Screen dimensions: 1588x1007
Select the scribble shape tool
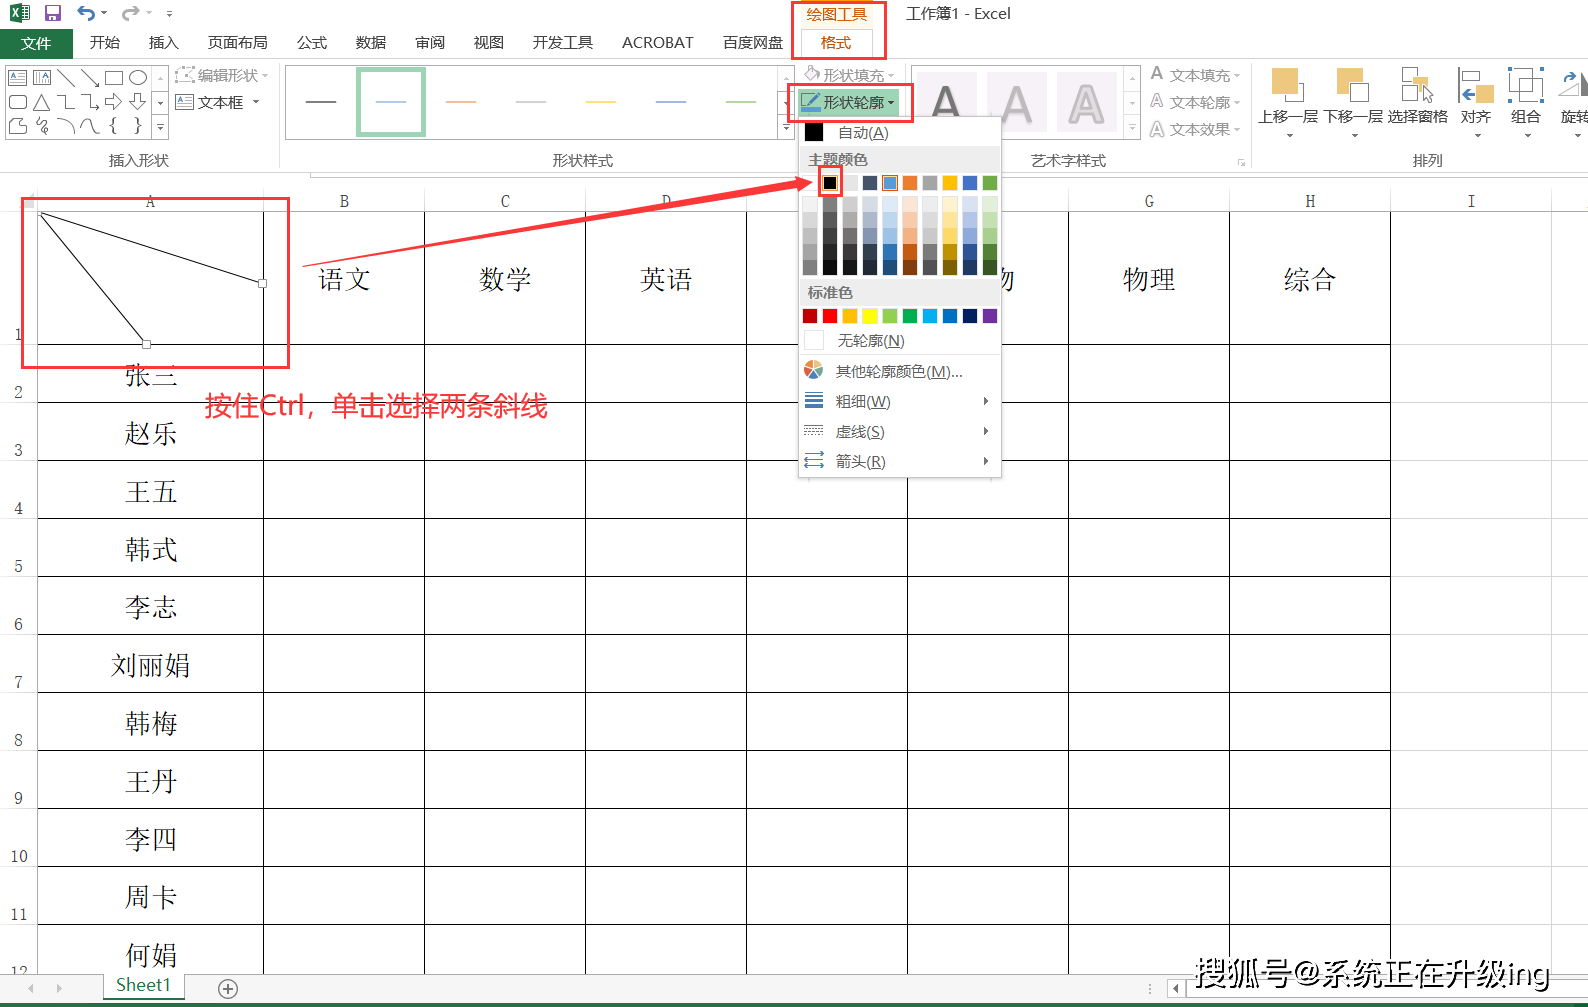point(41,126)
